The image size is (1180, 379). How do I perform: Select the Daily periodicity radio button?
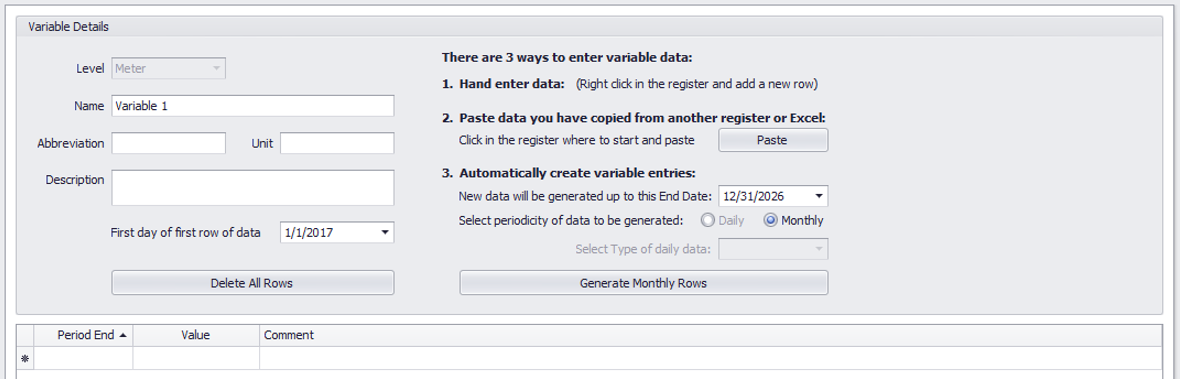pyautogui.click(x=707, y=220)
